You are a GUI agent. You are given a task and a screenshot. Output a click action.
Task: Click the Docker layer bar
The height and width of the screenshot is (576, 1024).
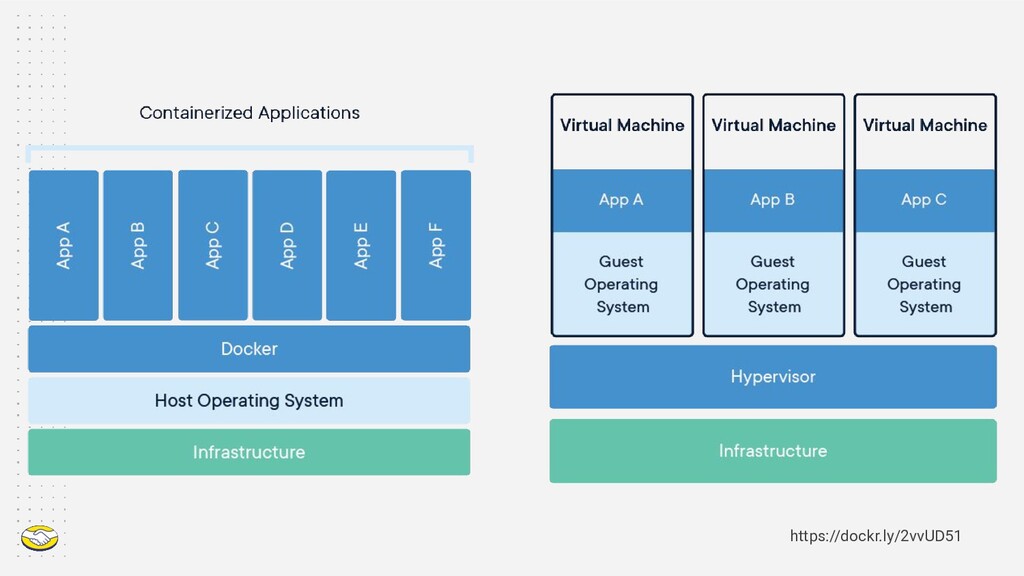coord(249,349)
